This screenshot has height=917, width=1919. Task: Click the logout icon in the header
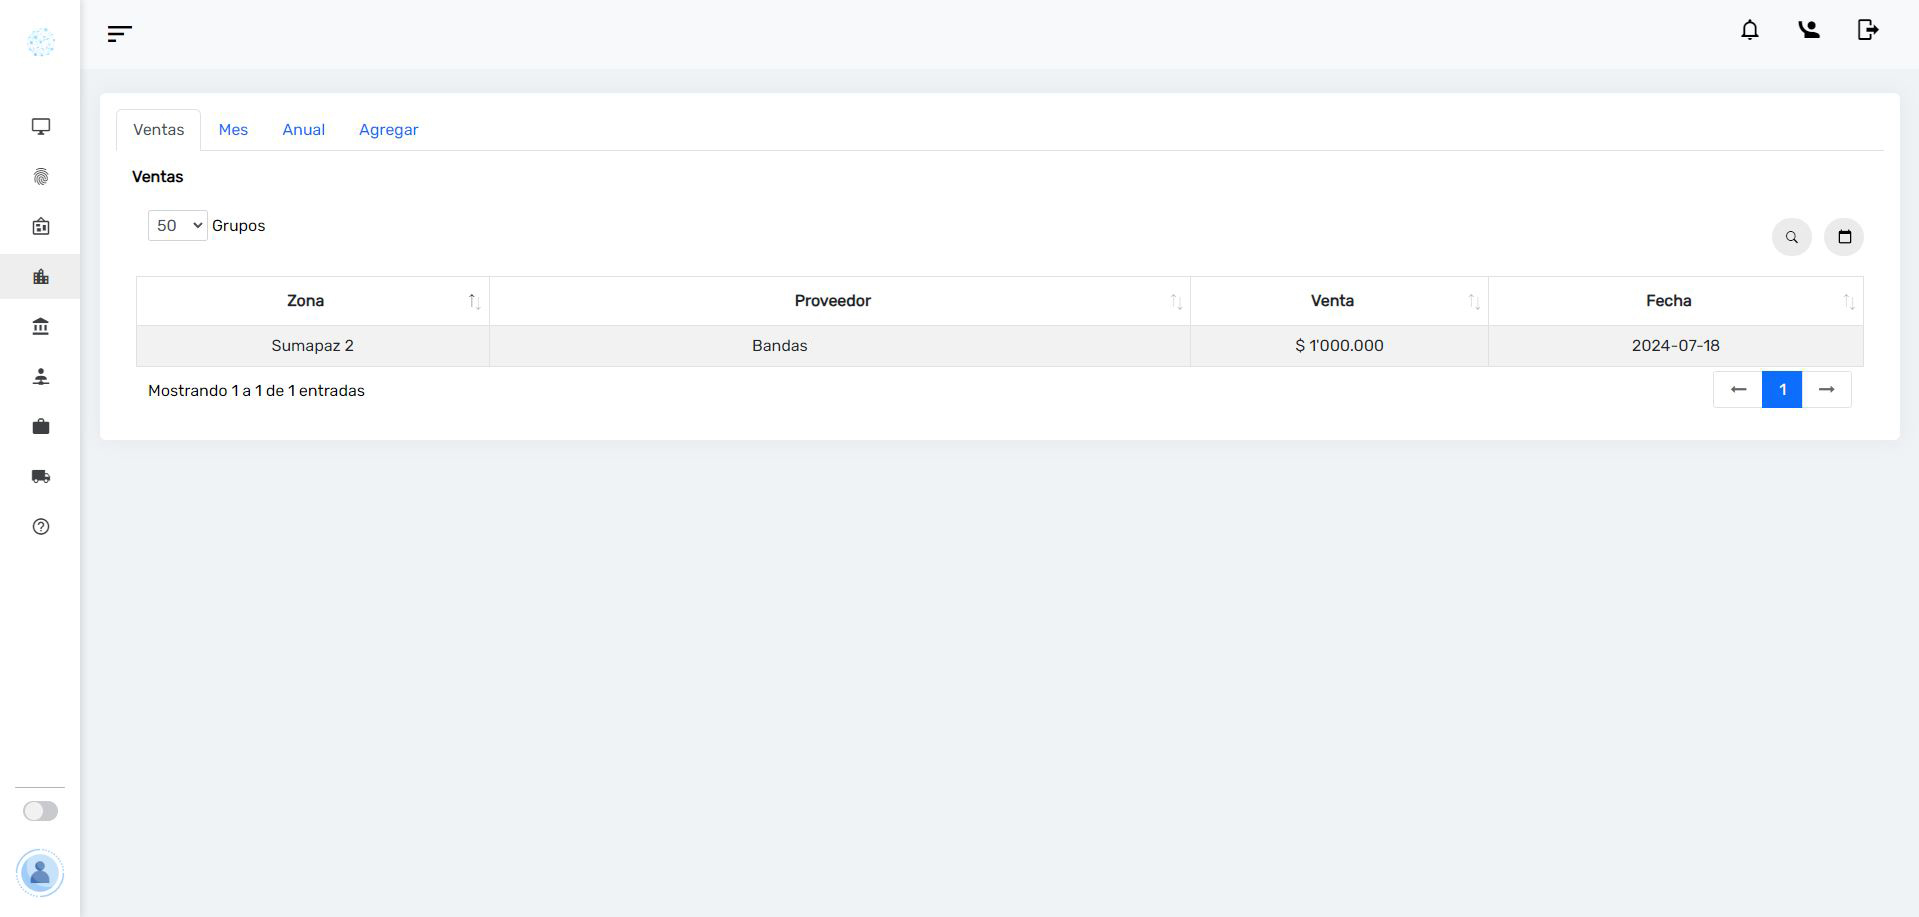click(1867, 30)
